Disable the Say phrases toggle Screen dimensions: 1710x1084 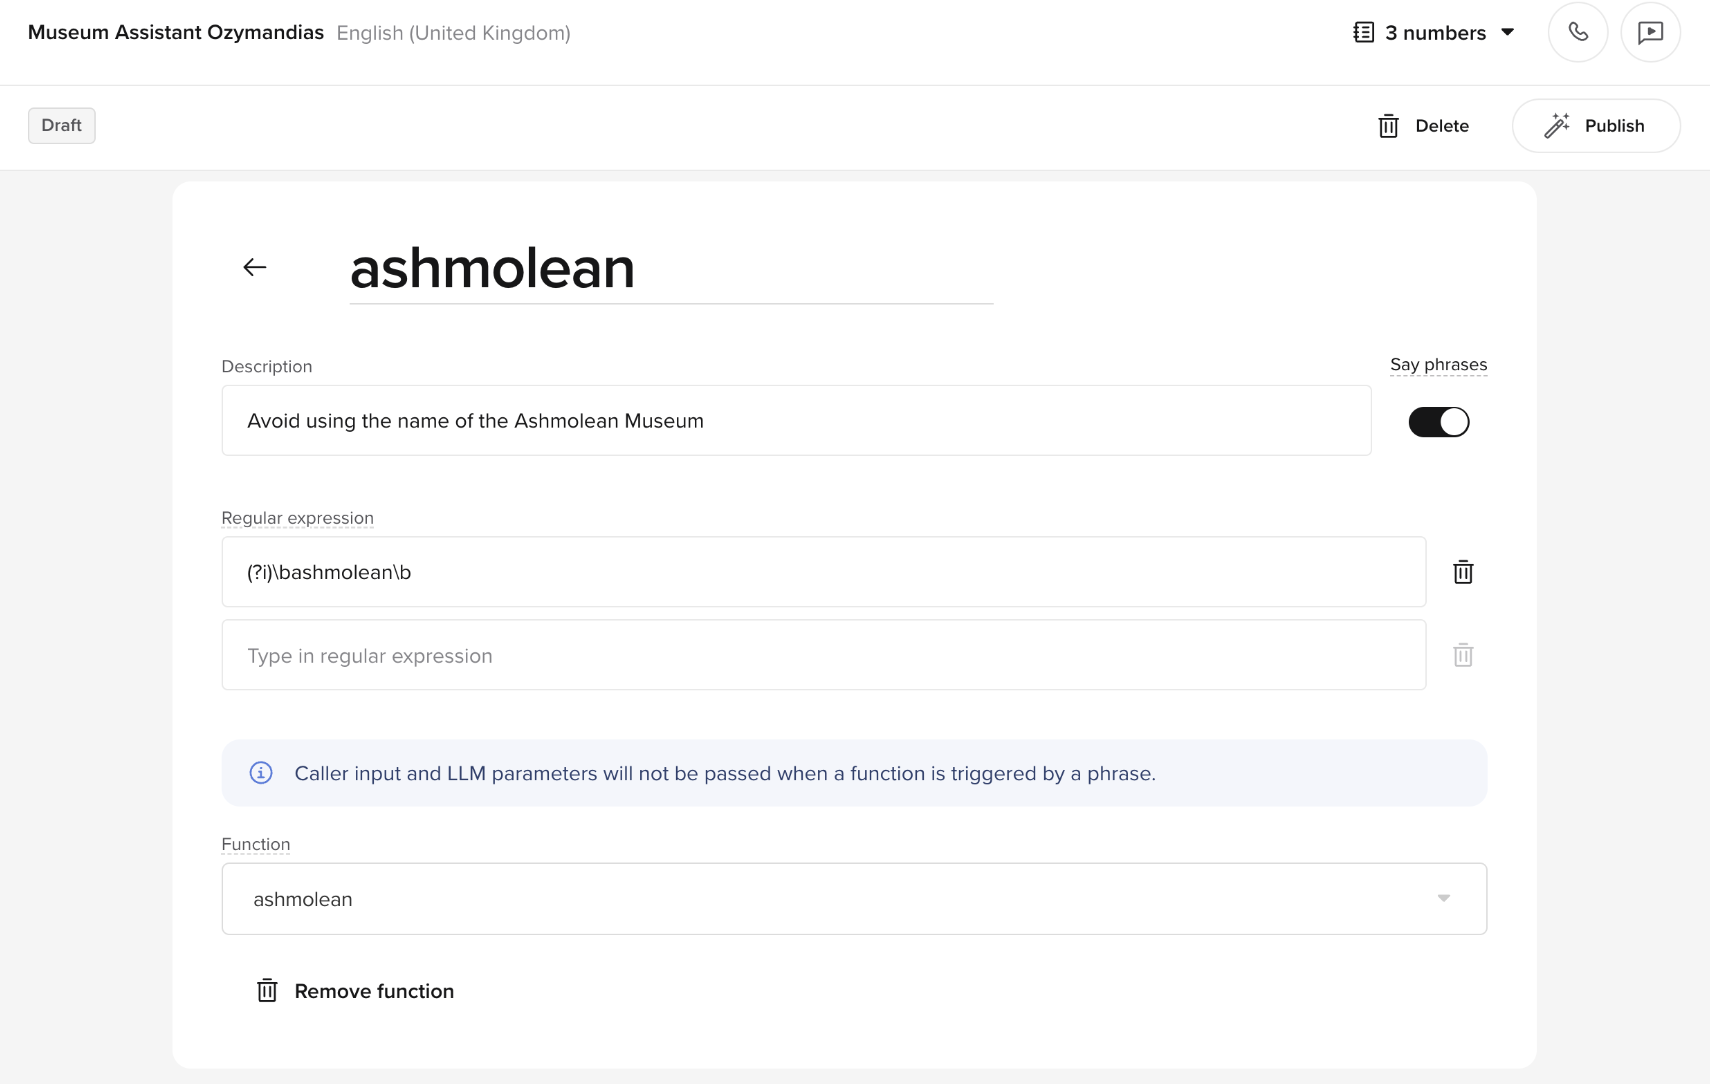coord(1439,421)
